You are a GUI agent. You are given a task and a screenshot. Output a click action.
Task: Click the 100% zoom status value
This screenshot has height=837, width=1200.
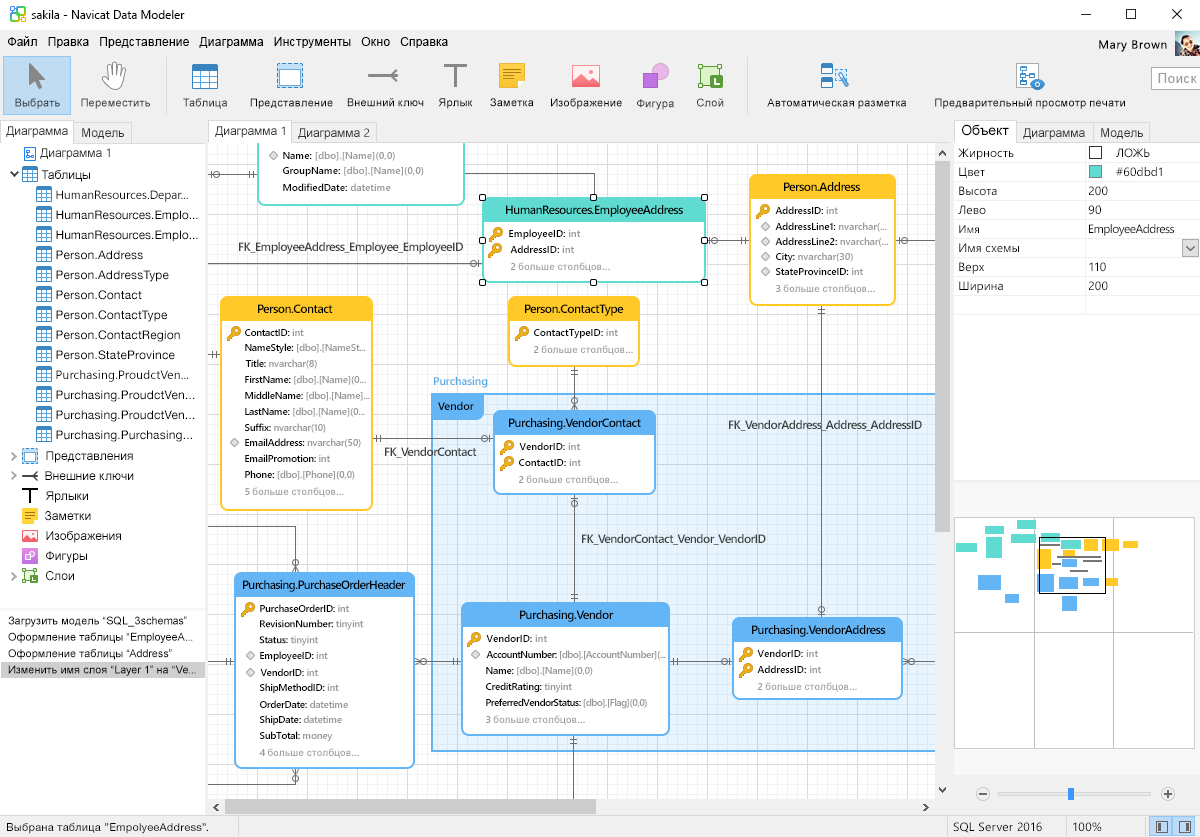click(1087, 827)
